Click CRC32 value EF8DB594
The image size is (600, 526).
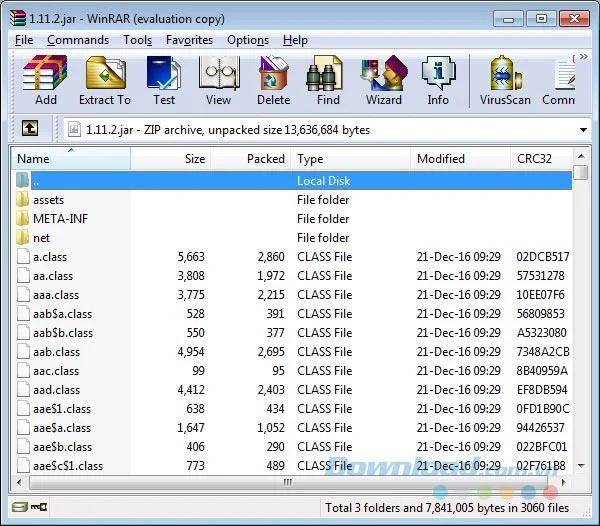(x=542, y=390)
